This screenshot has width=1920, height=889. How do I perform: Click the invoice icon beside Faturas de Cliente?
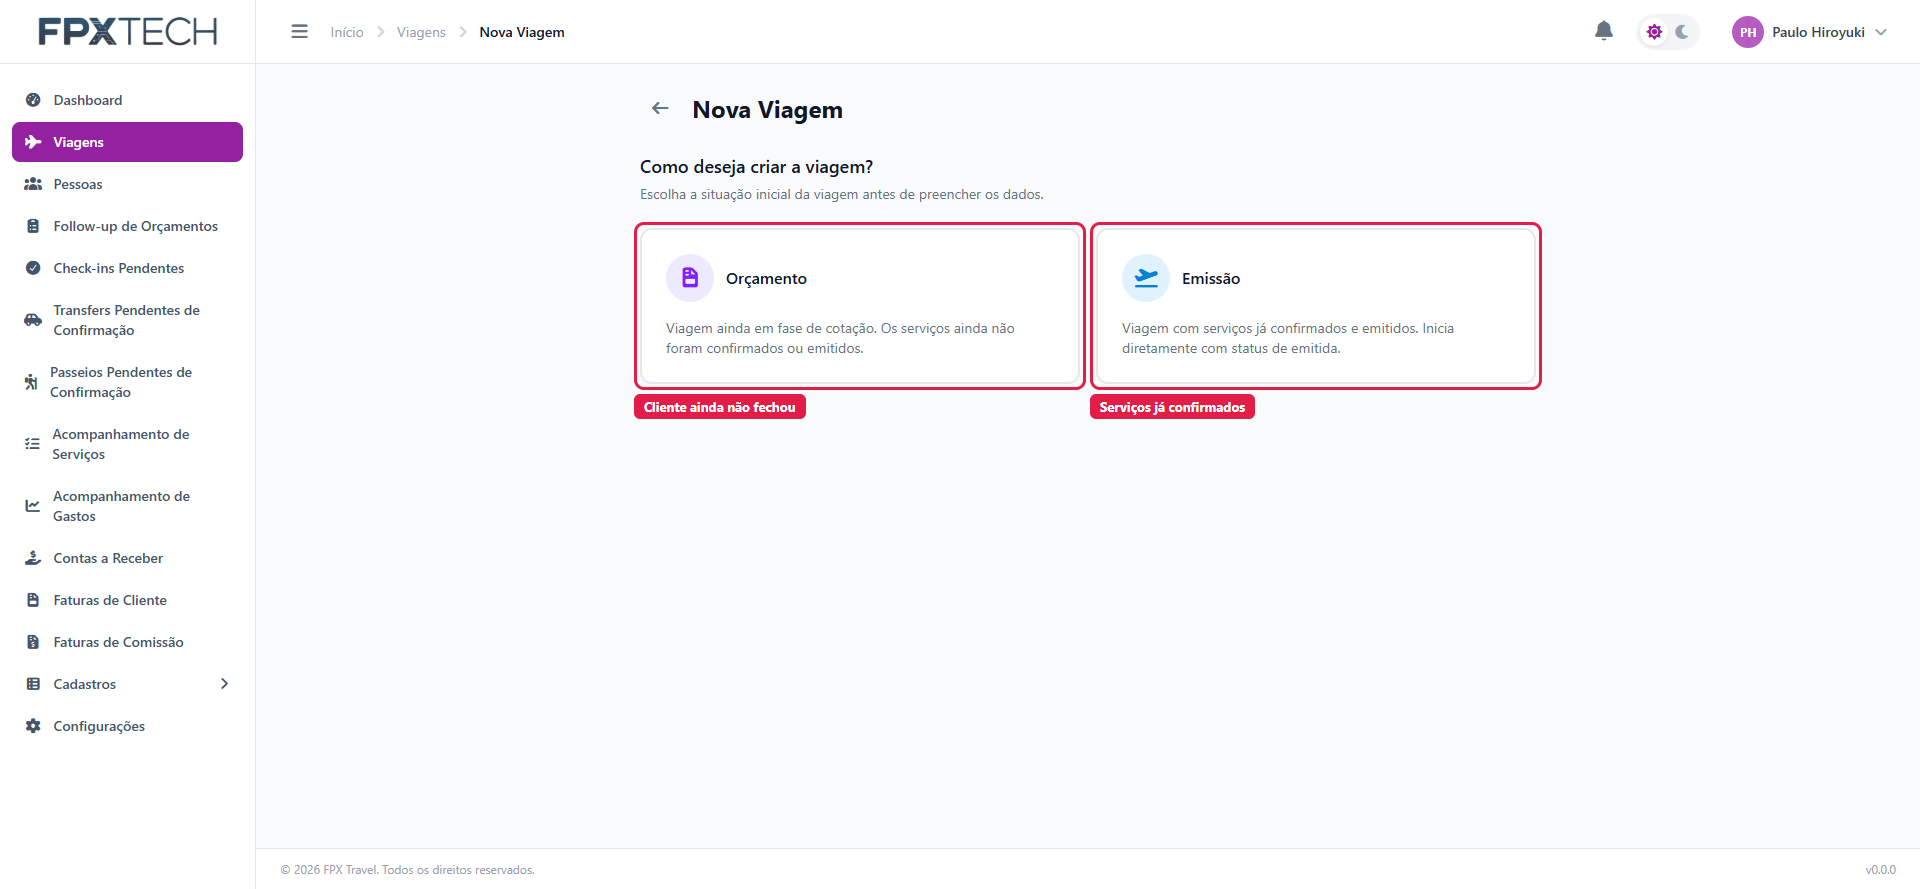[33, 600]
